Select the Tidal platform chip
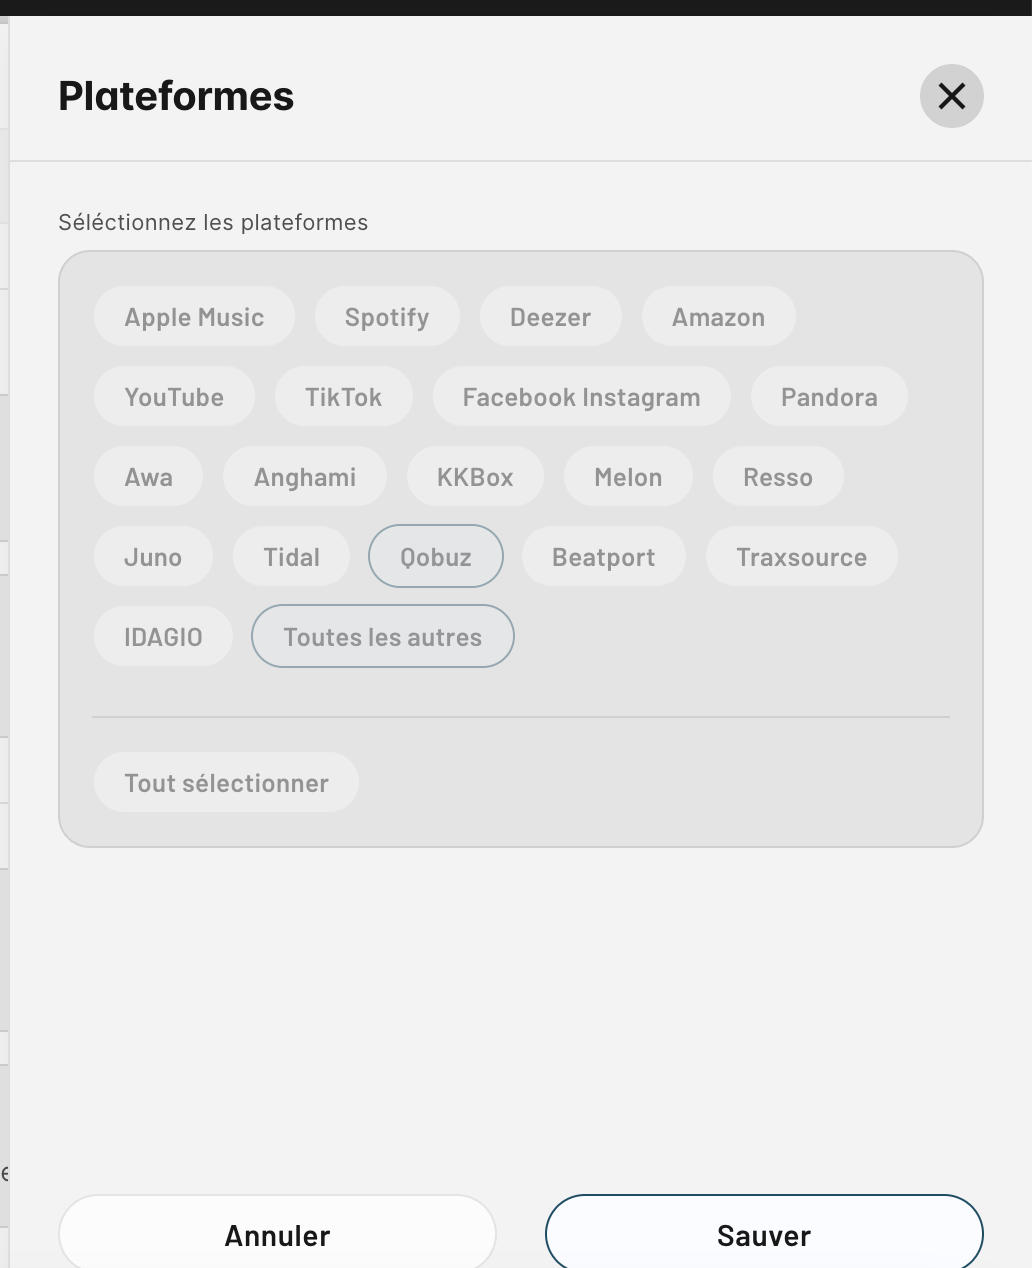Image resolution: width=1032 pixels, height=1268 pixels. 291,557
